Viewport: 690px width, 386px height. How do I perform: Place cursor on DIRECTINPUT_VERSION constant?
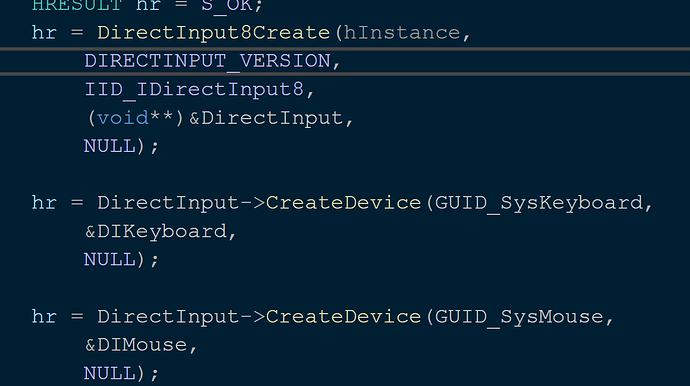coord(207,61)
